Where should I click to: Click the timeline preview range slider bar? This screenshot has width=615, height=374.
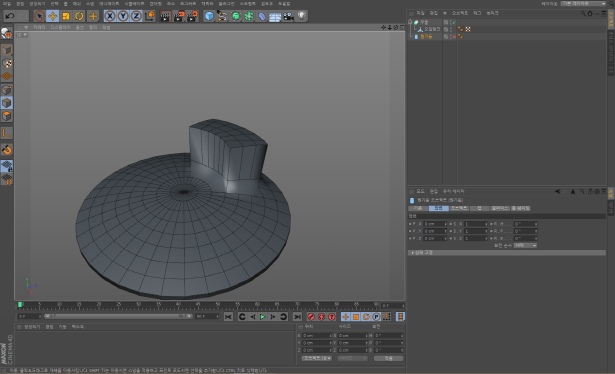click(118, 316)
